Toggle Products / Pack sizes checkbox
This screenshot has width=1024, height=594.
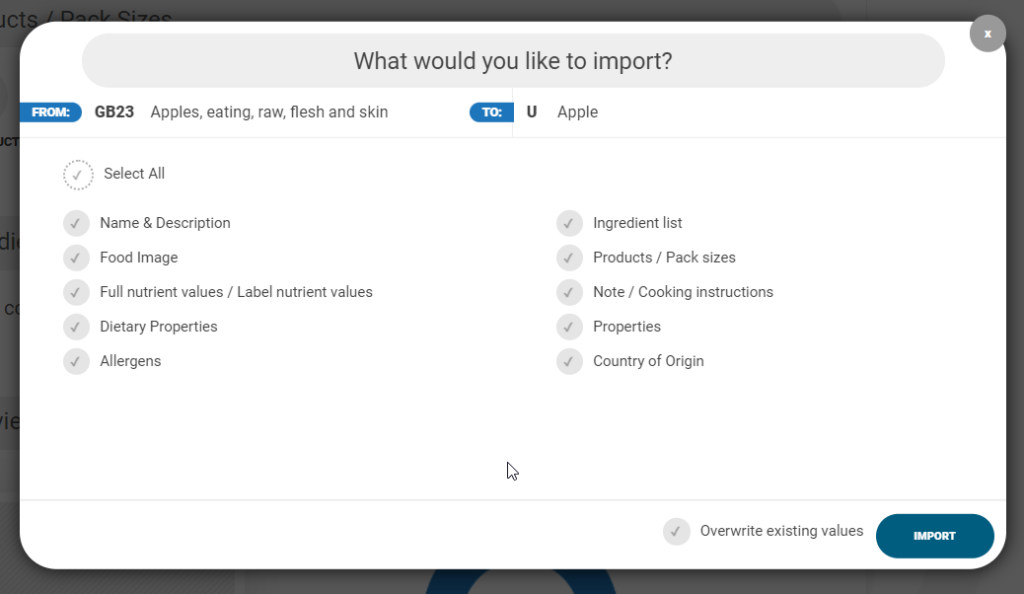(570, 258)
